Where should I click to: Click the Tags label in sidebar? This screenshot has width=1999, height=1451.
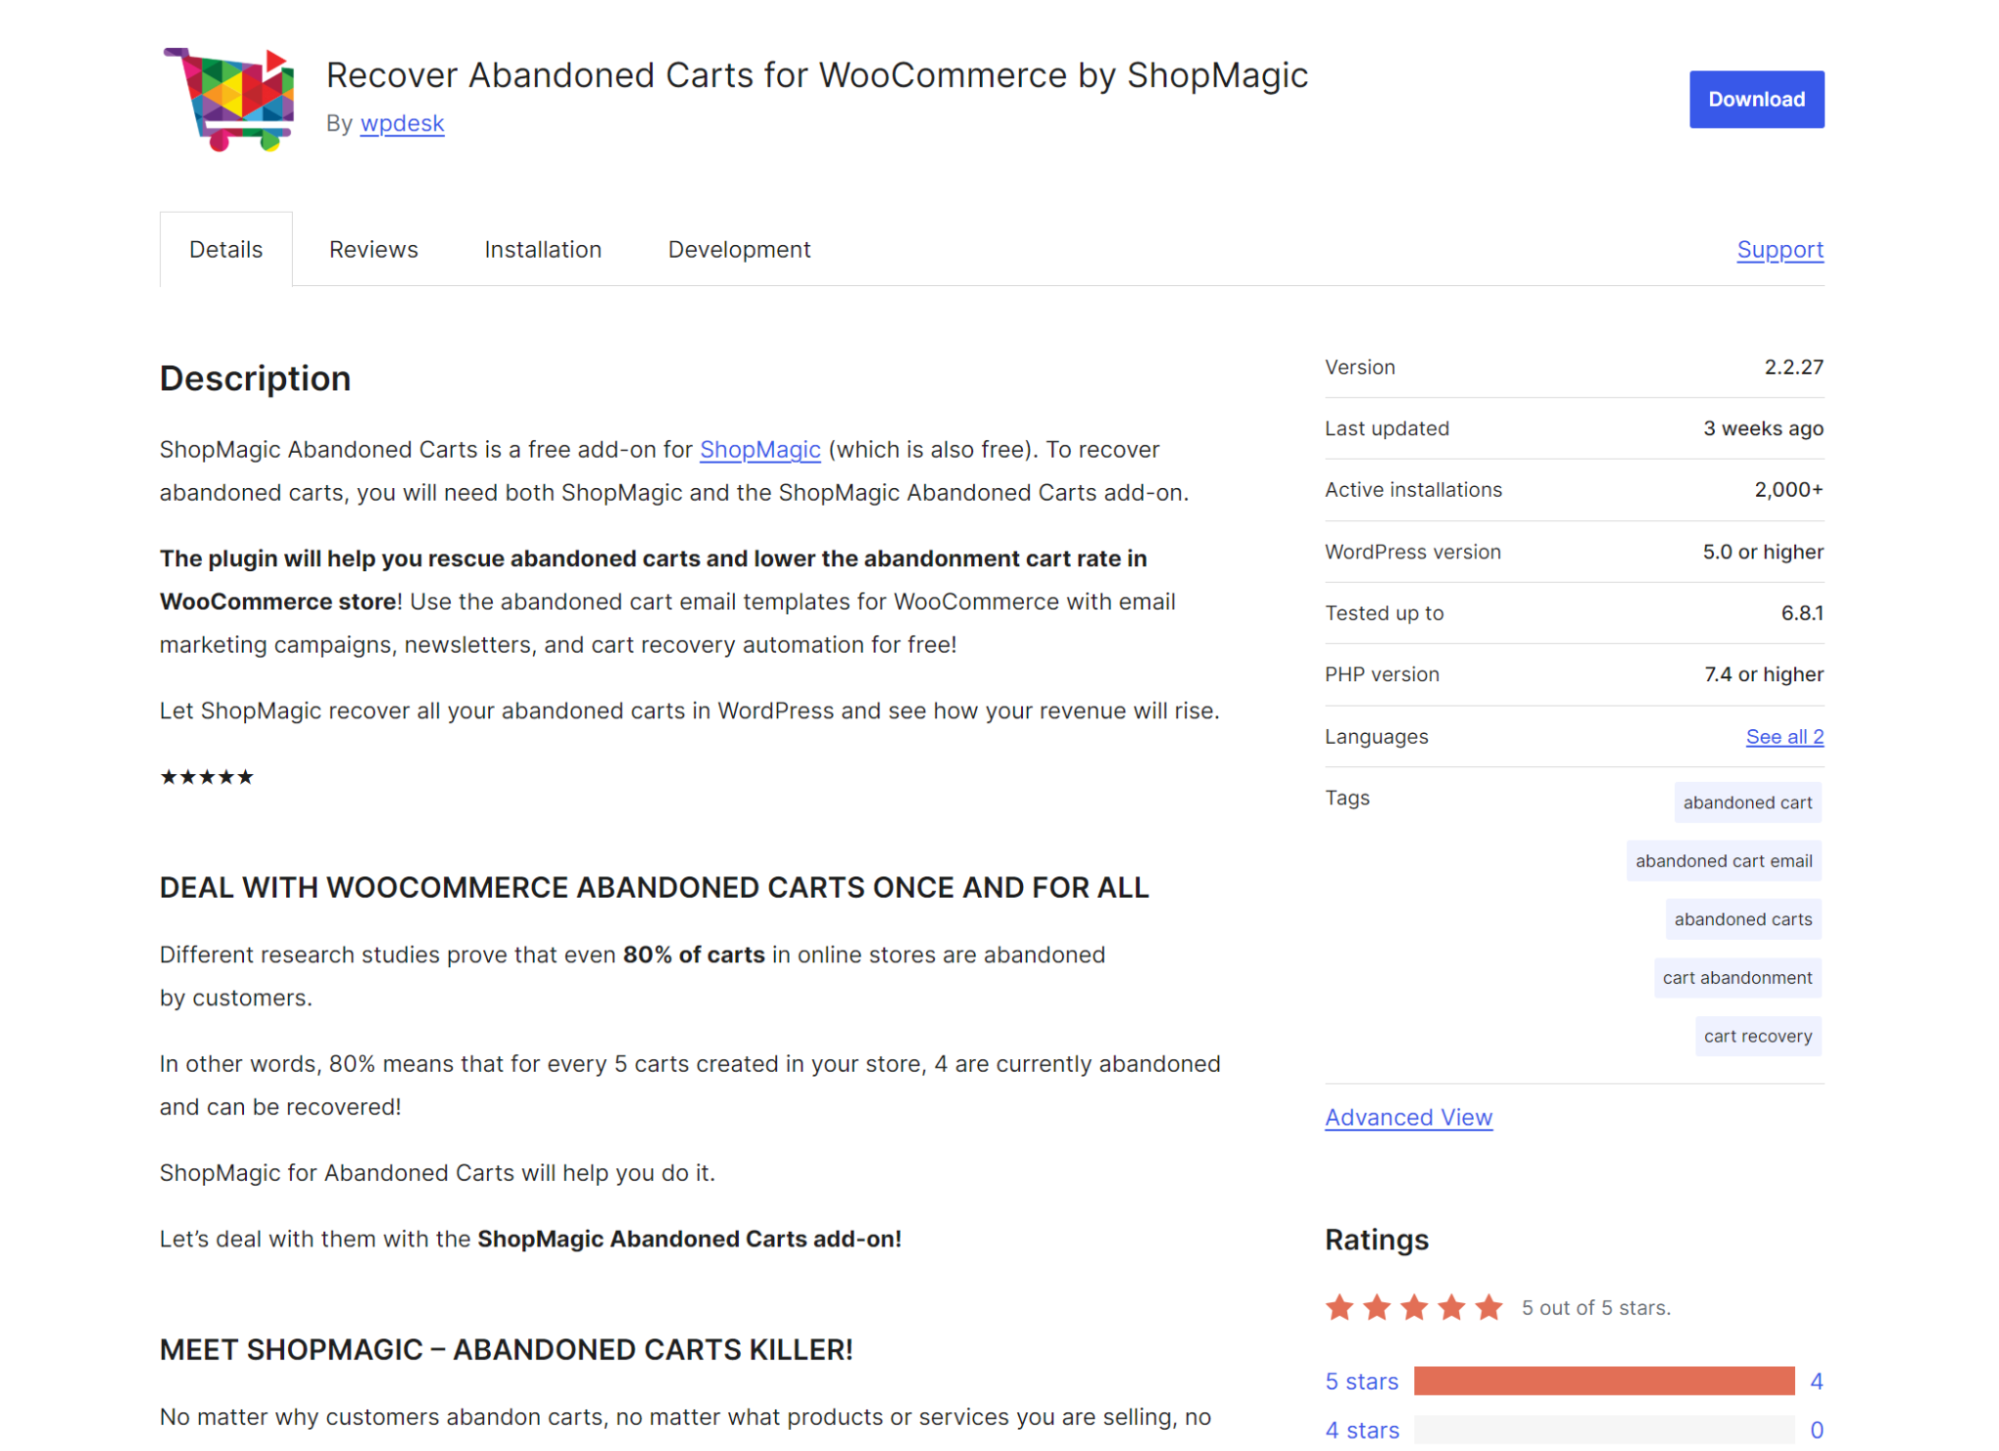click(1346, 797)
